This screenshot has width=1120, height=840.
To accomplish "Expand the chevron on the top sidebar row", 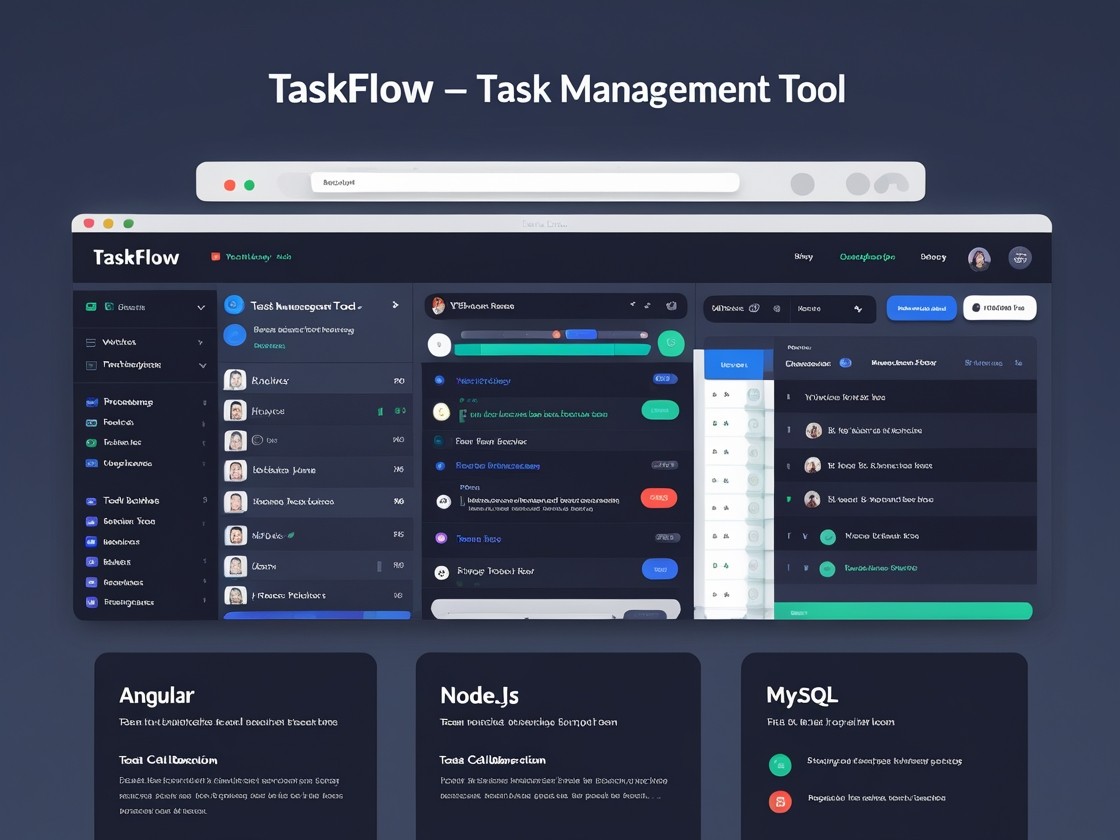I will pos(201,308).
